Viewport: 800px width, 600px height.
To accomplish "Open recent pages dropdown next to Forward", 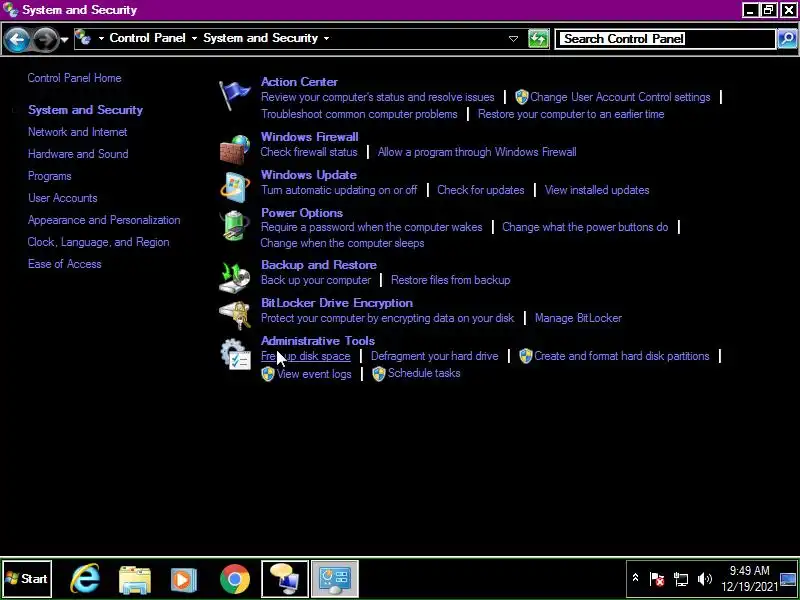I will click(64, 39).
